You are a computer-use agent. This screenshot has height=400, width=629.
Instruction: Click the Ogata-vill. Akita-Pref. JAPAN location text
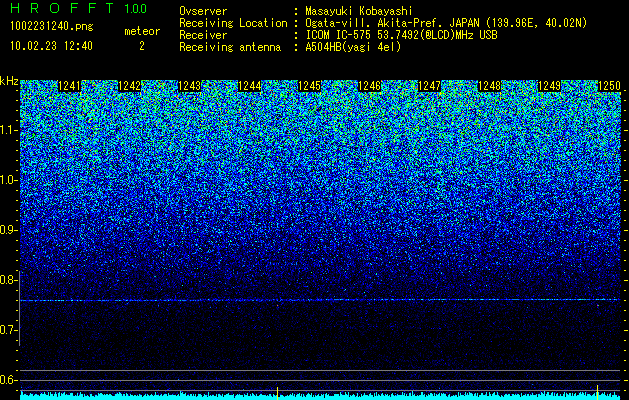tap(446, 23)
